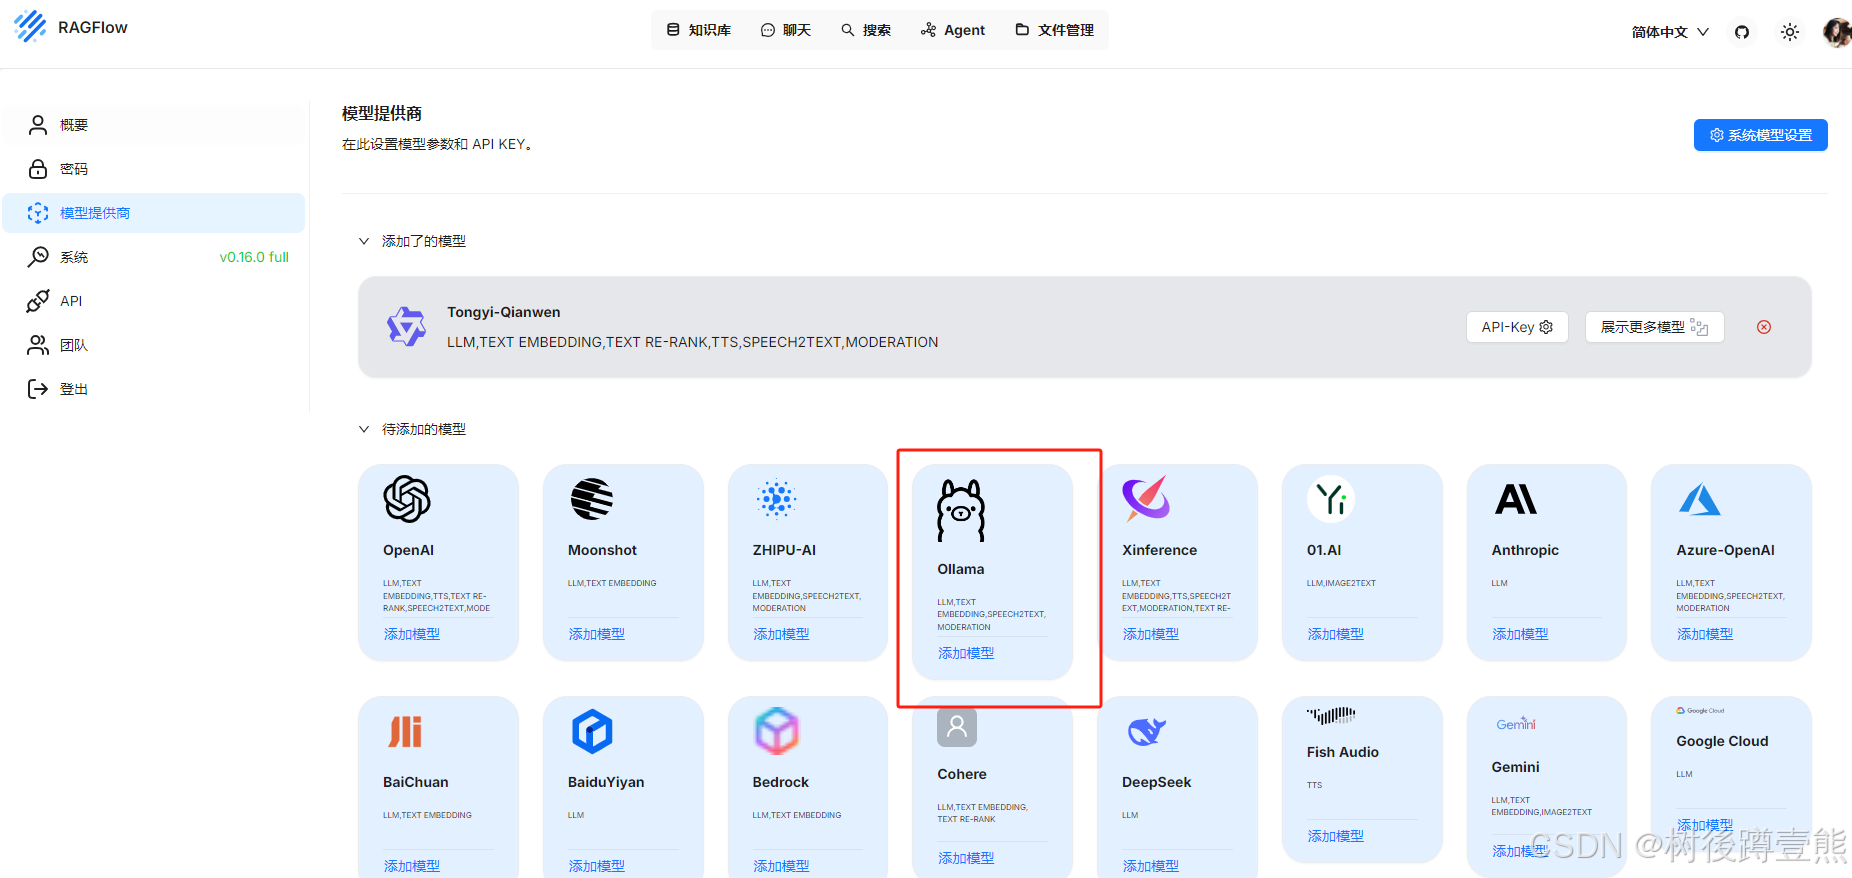
Task: Select 模型提供商 in the sidebar
Action: pos(154,213)
